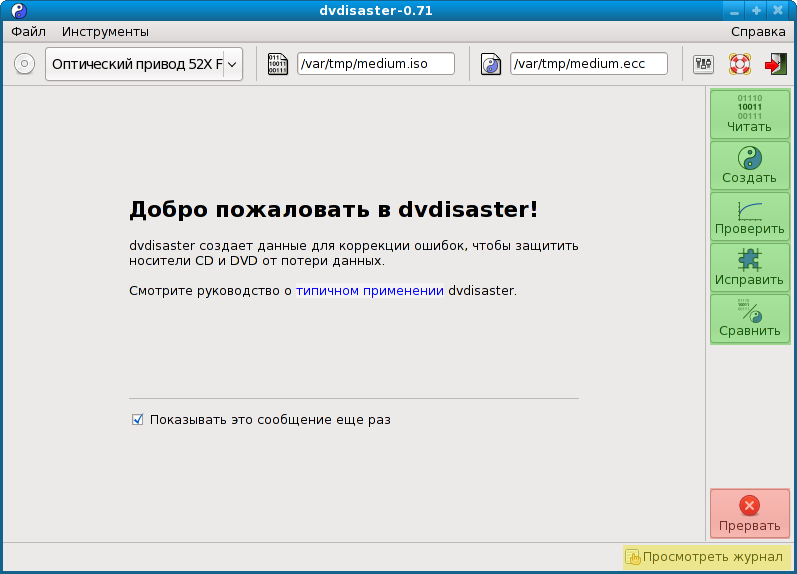Click the /var/tmp/medium.iso path field
797x574 pixels.
[376, 64]
